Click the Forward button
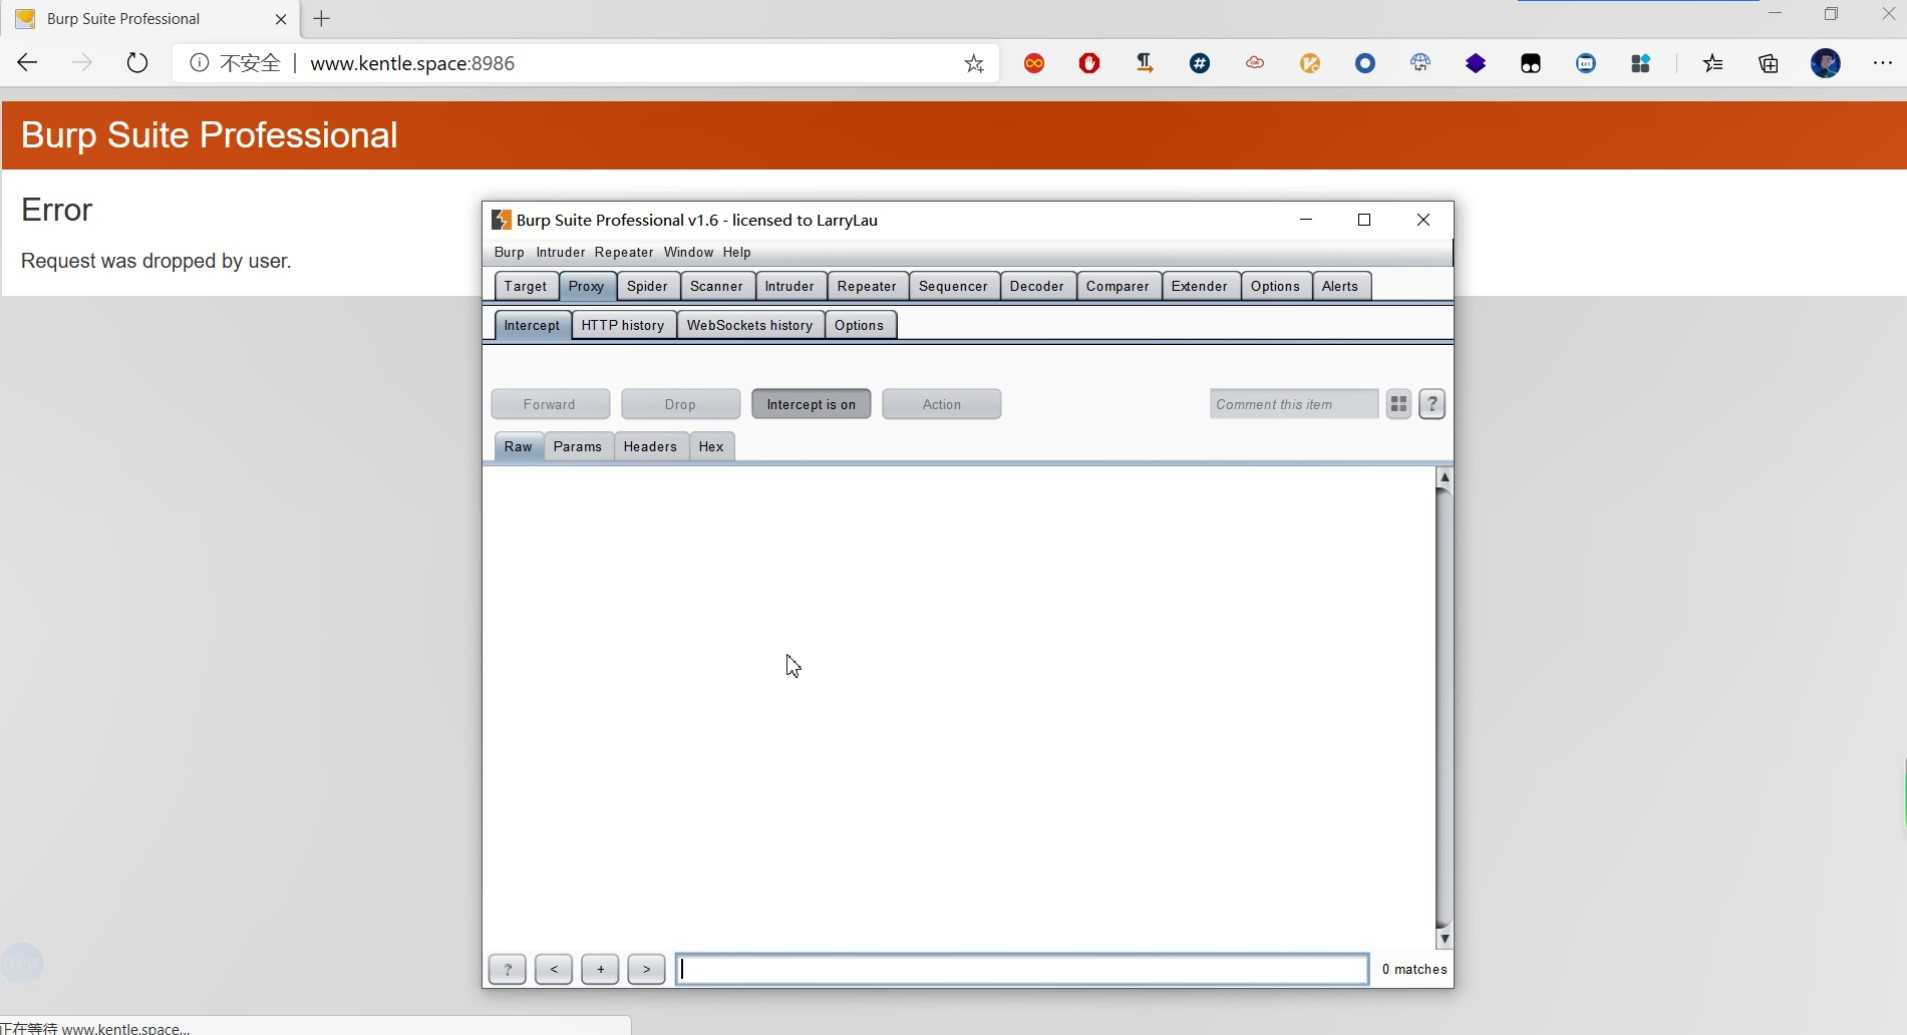Screen dimensions: 1907x1035 tap(550, 404)
